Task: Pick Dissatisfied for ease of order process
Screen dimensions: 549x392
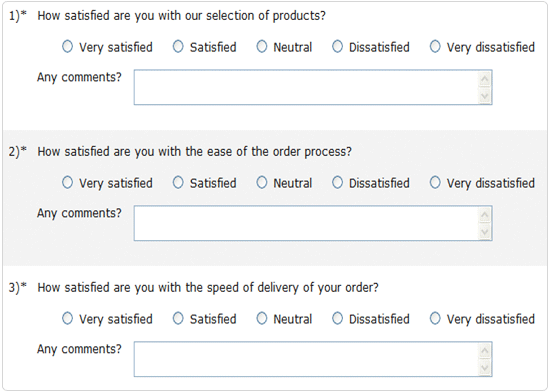Action: point(337,182)
